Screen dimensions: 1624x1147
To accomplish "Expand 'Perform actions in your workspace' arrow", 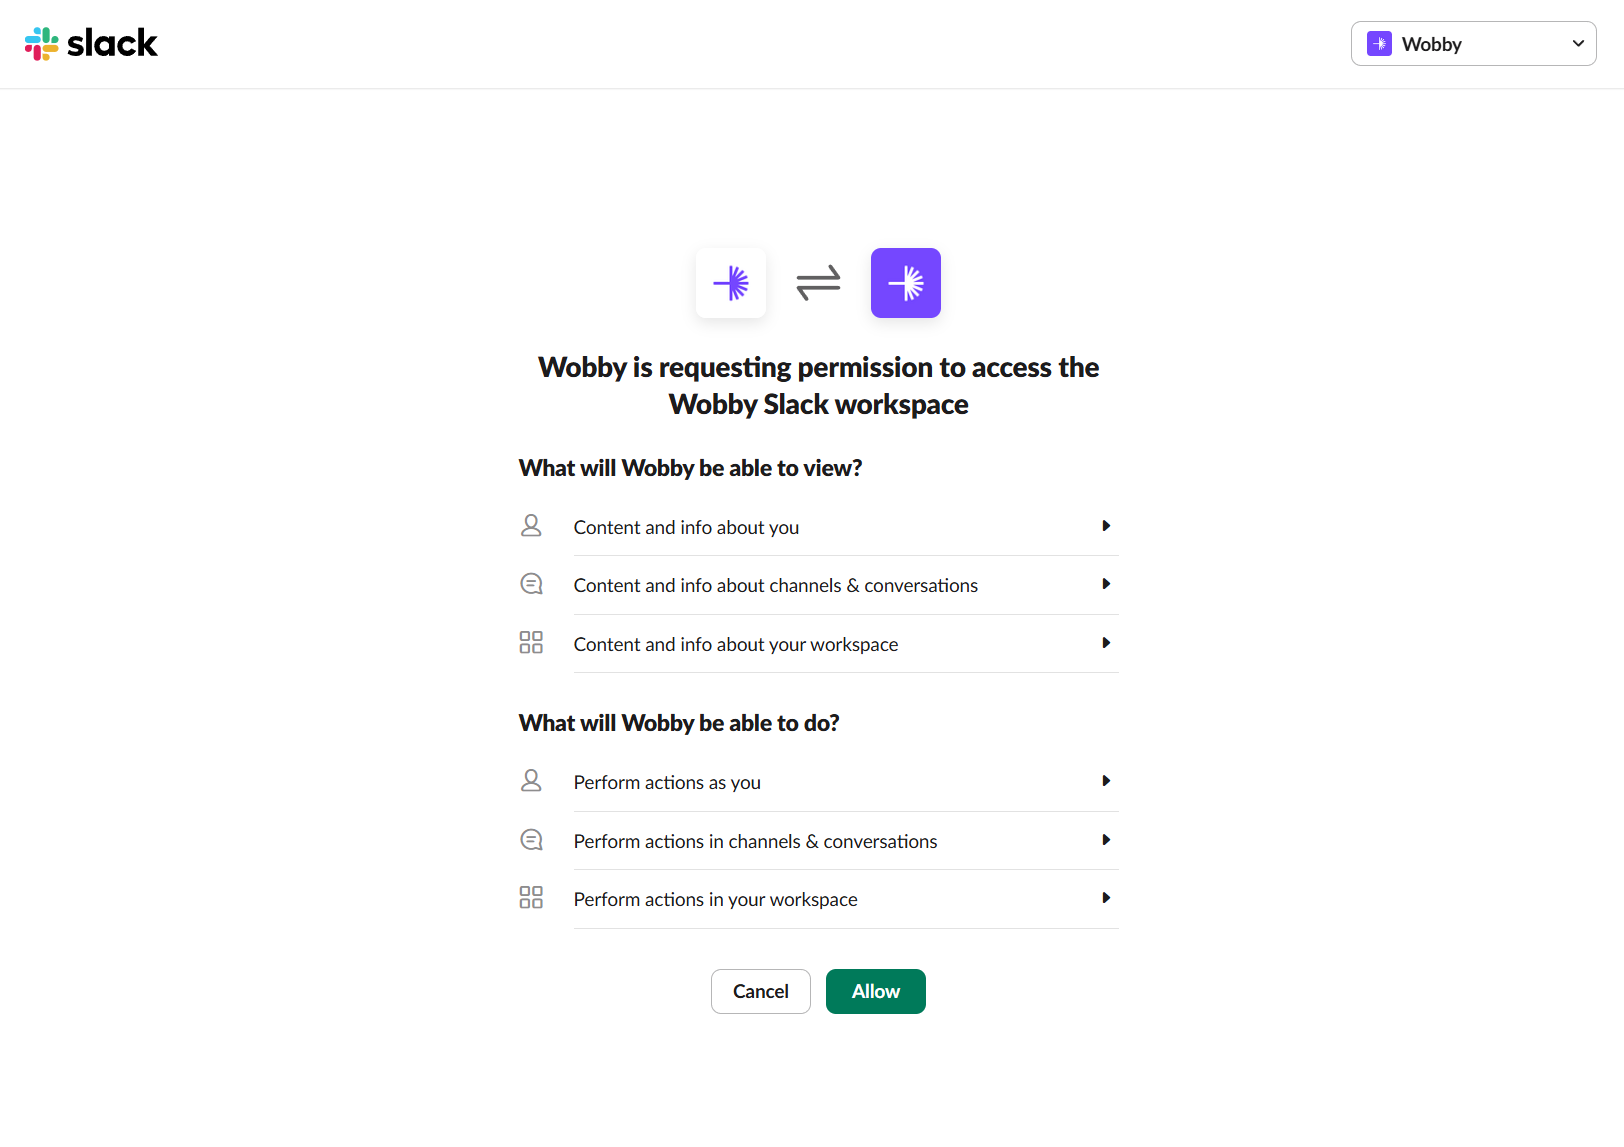I will [1106, 898].
